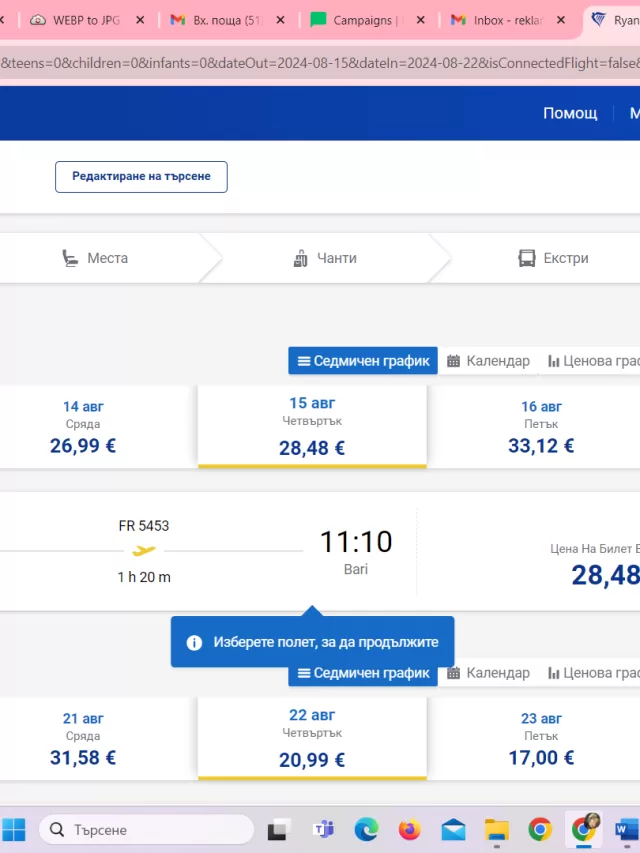This screenshot has width=640, height=853.
Task: Open the Помощ link in header
Action: pos(570,113)
